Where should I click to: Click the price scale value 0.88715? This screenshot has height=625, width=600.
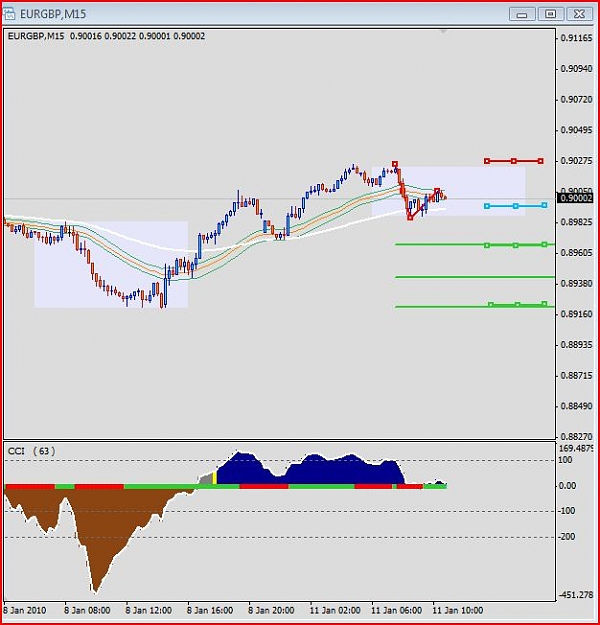point(576,375)
